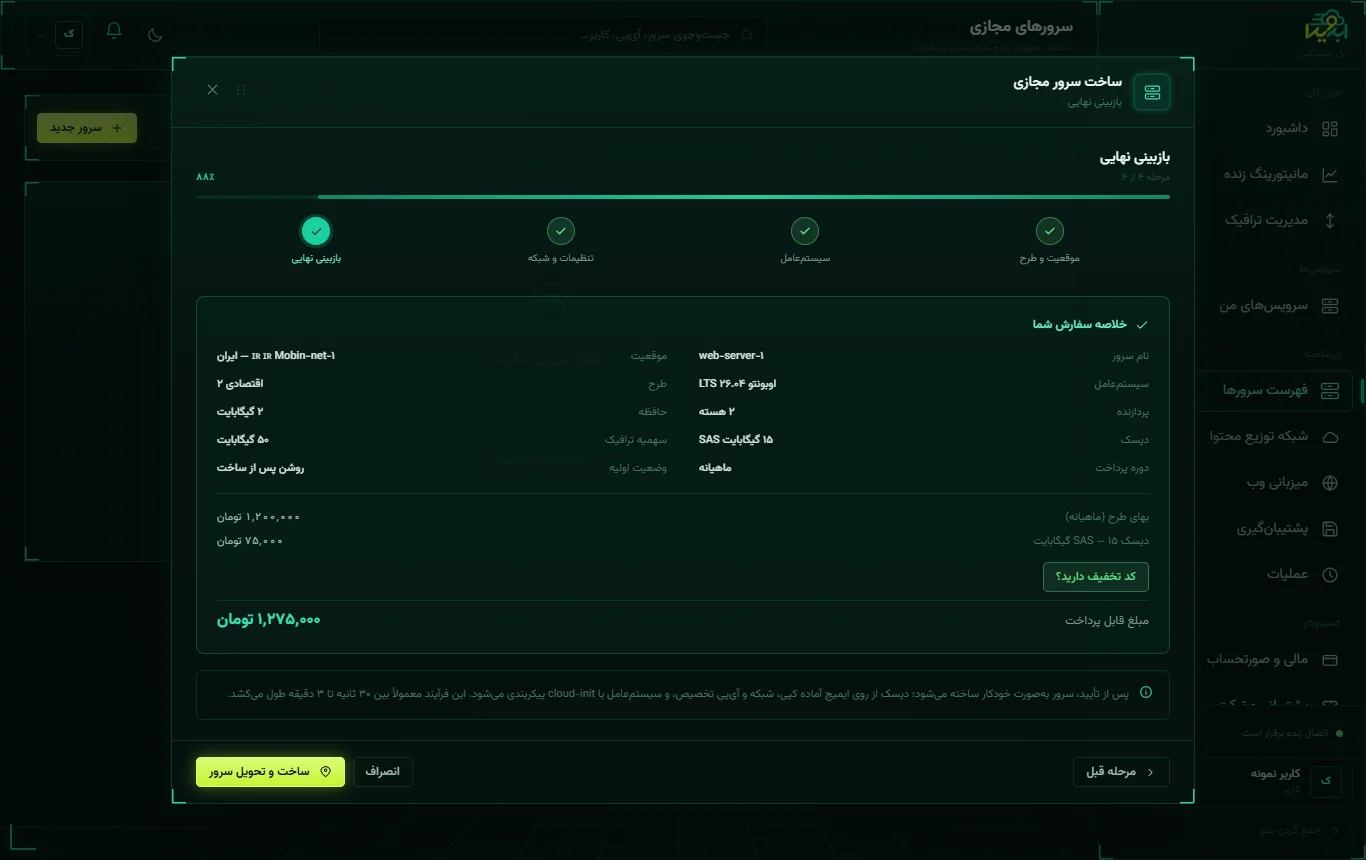Click the total ۱,۲۷۵,۰۰۰ تومان amount
This screenshot has height=860, width=1366.
(269, 620)
